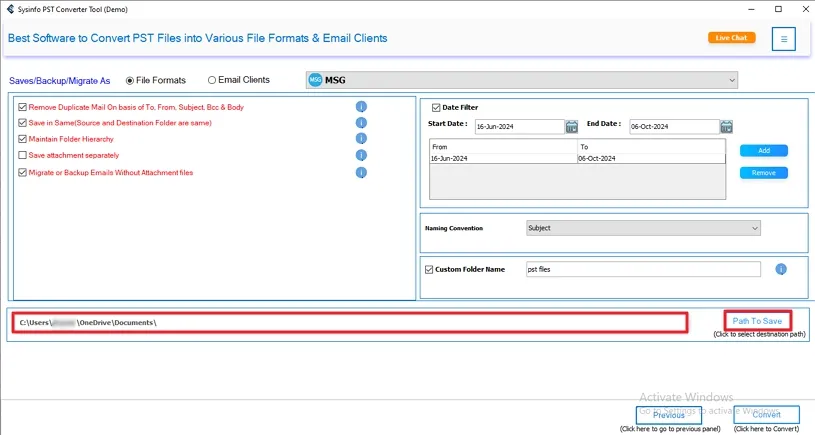
Task: Click info icon next to Custom Folder Name
Action: click(x=781, y=269)
